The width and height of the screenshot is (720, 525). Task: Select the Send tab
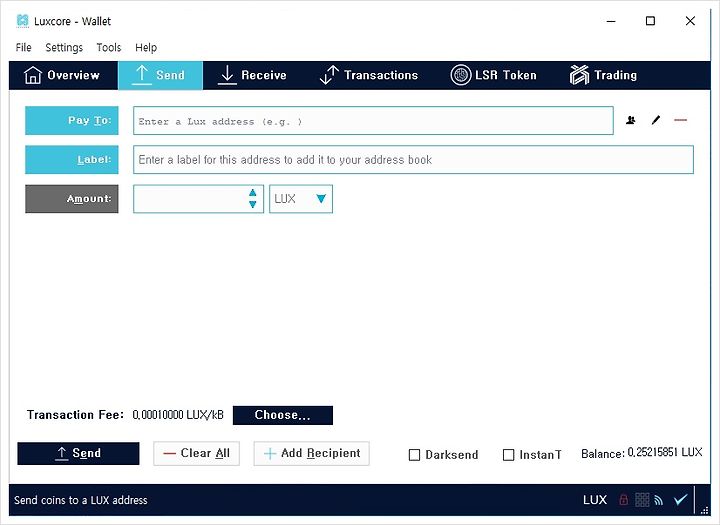point(160,75)
